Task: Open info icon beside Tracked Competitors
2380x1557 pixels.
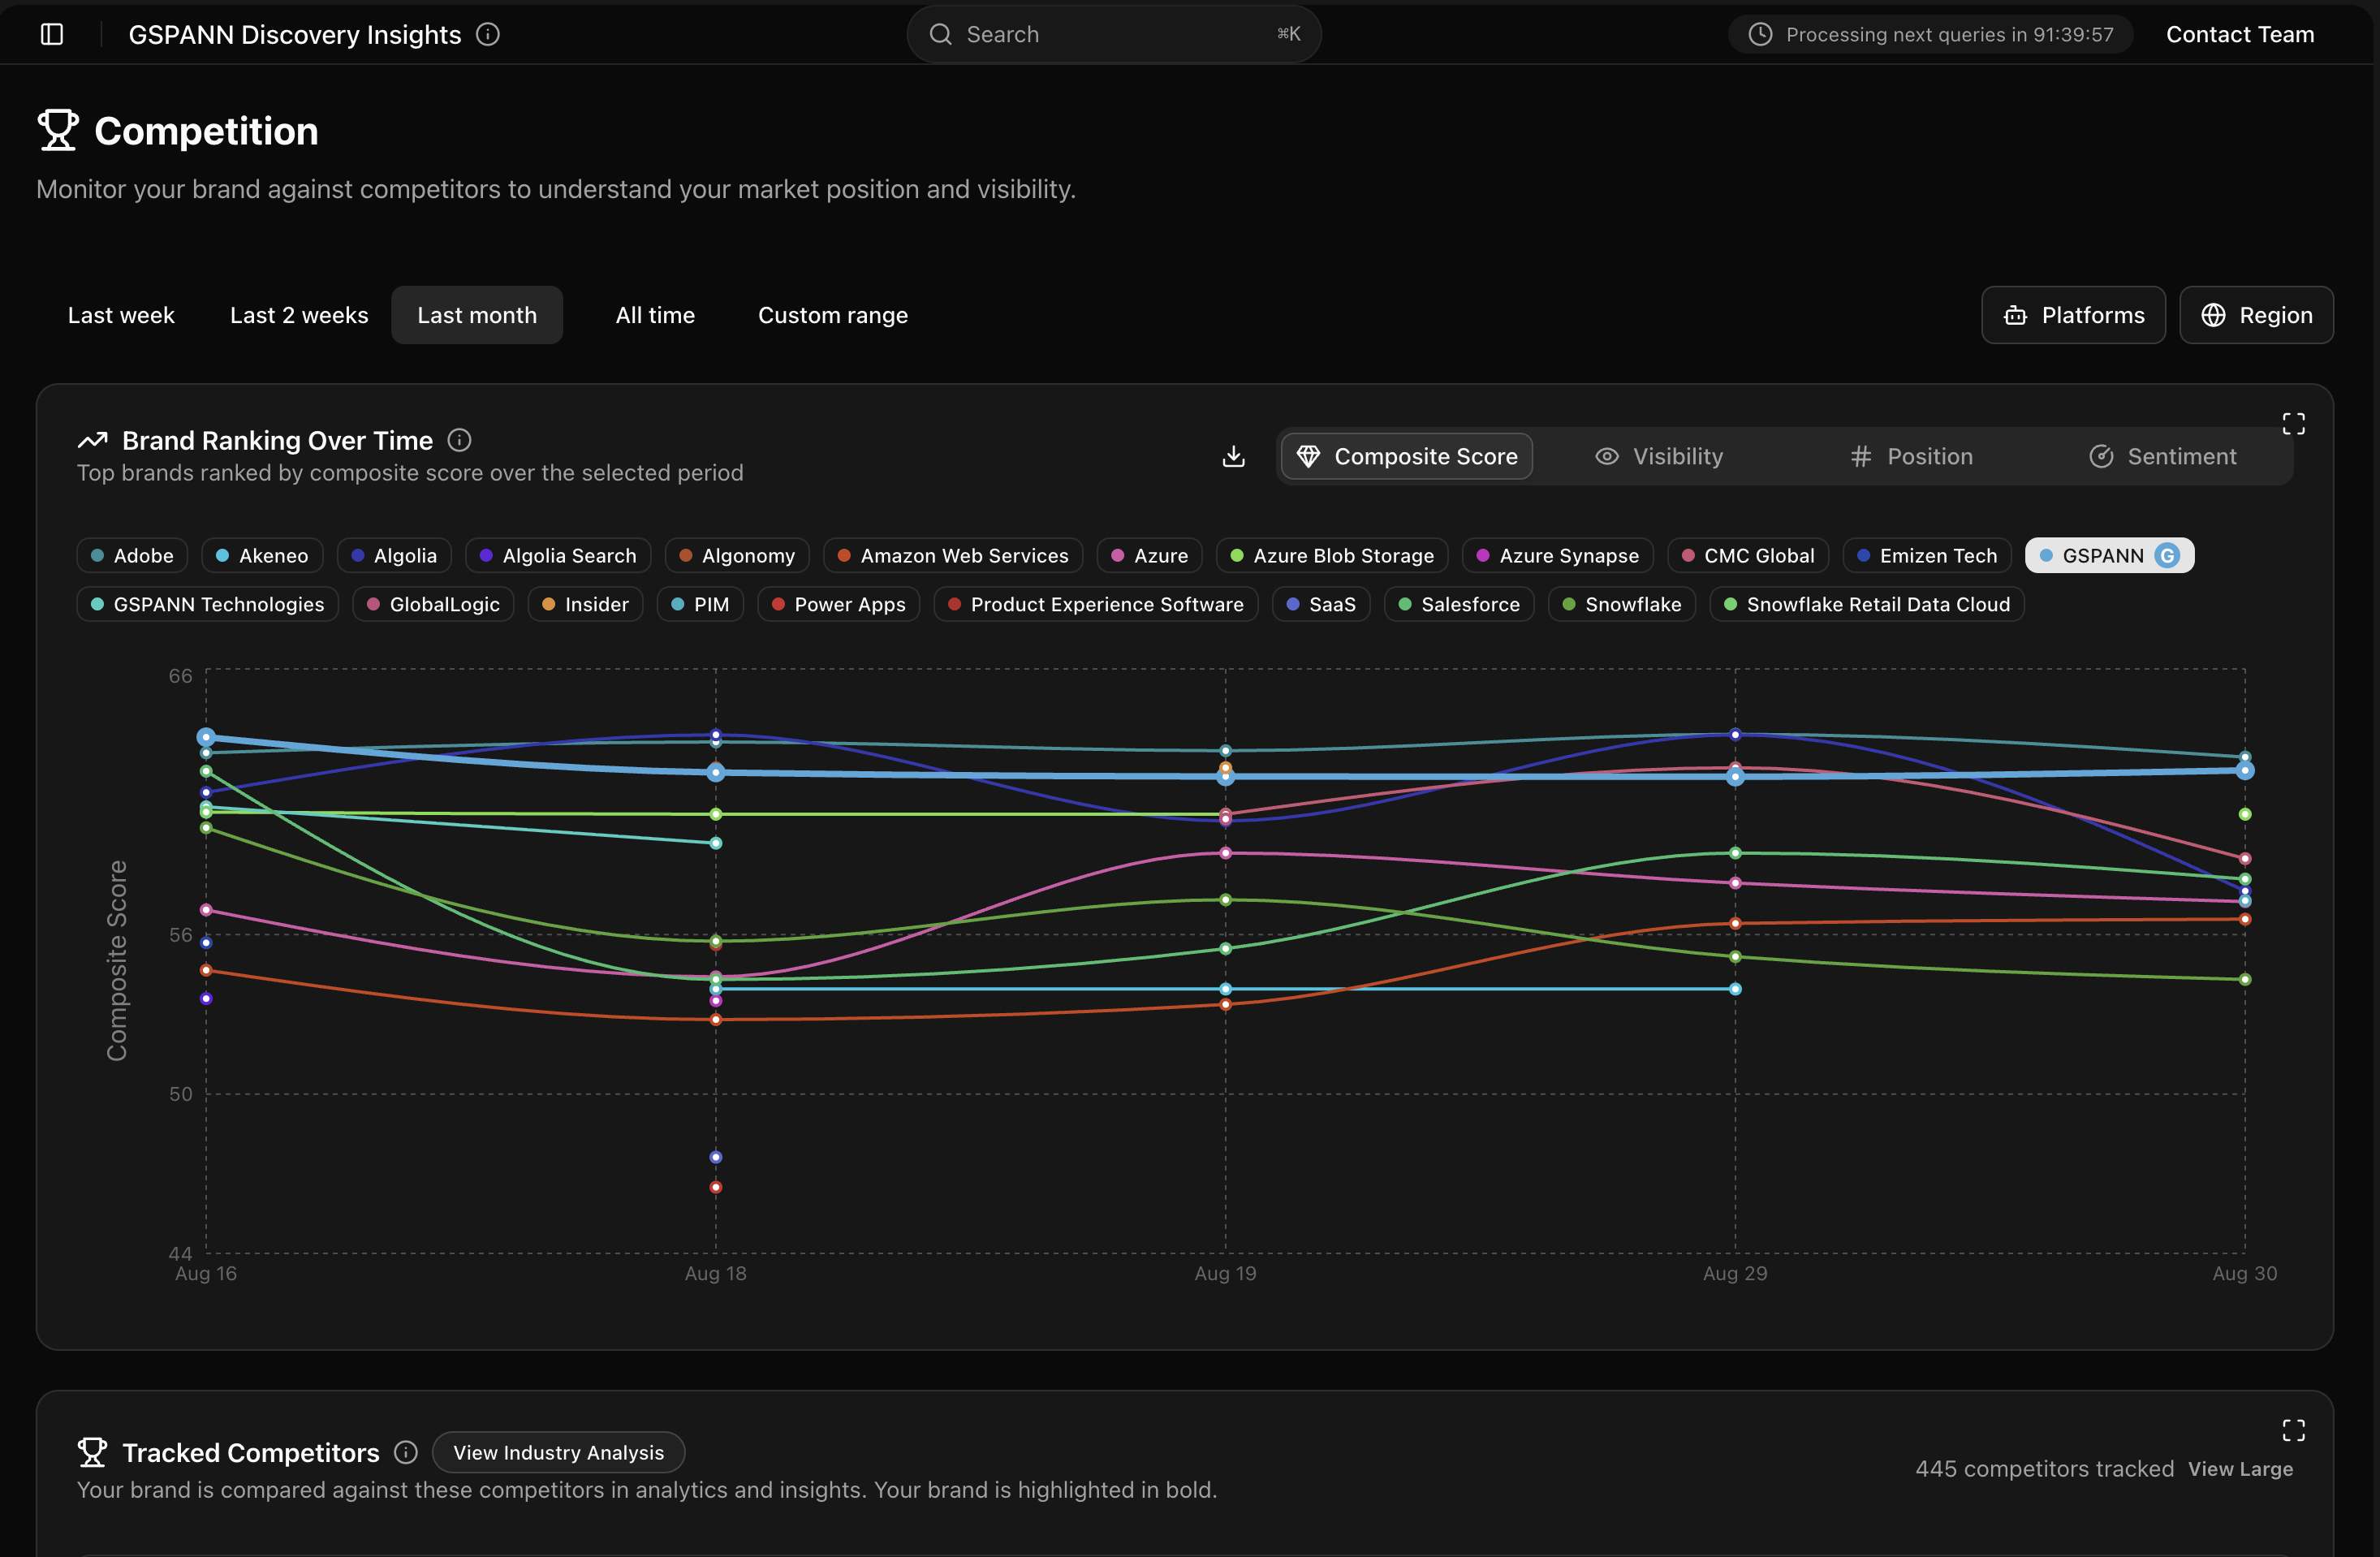Action: [x=405, y=1452]
